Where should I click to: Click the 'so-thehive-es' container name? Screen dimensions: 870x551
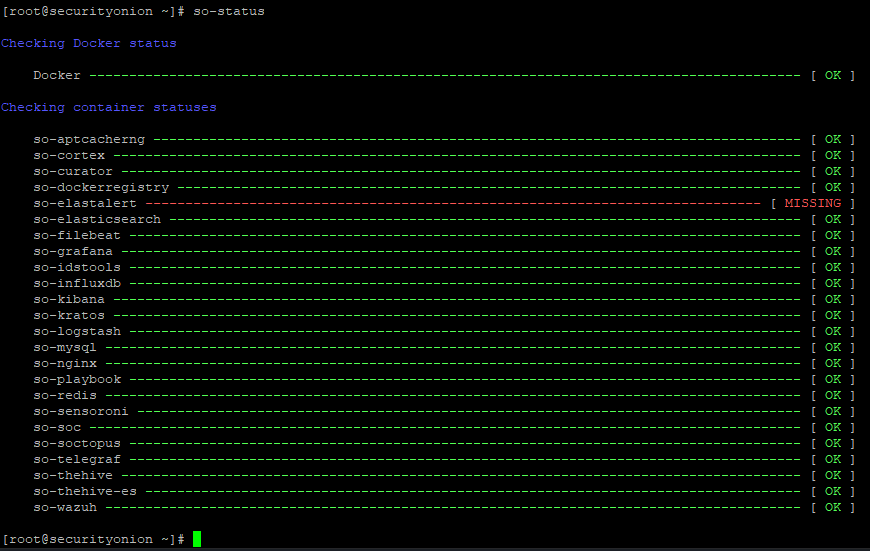coord(85,492)
